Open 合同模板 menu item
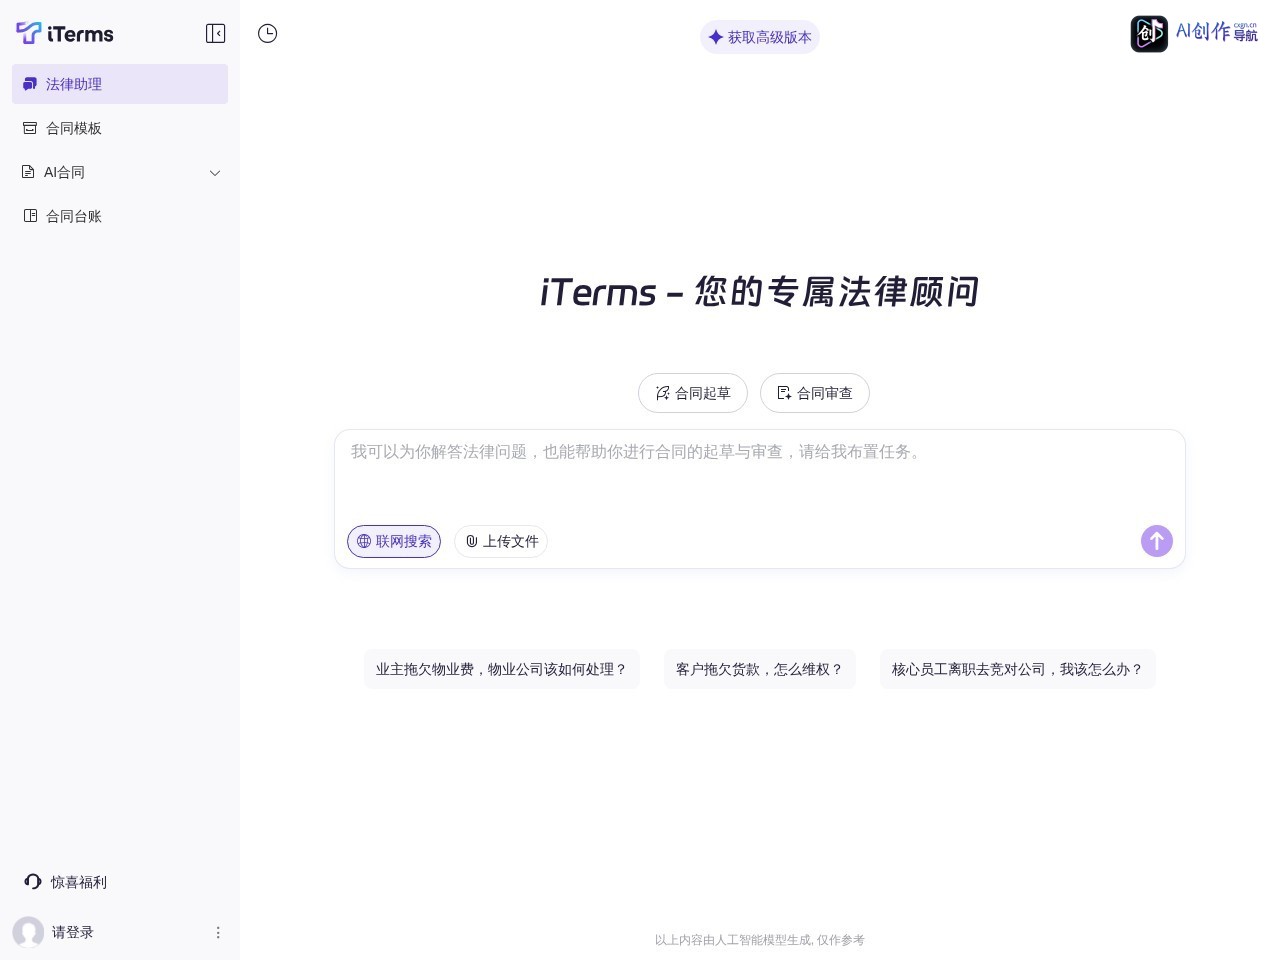The width and height of the screenshot is (1280, 960). (120, 128)
